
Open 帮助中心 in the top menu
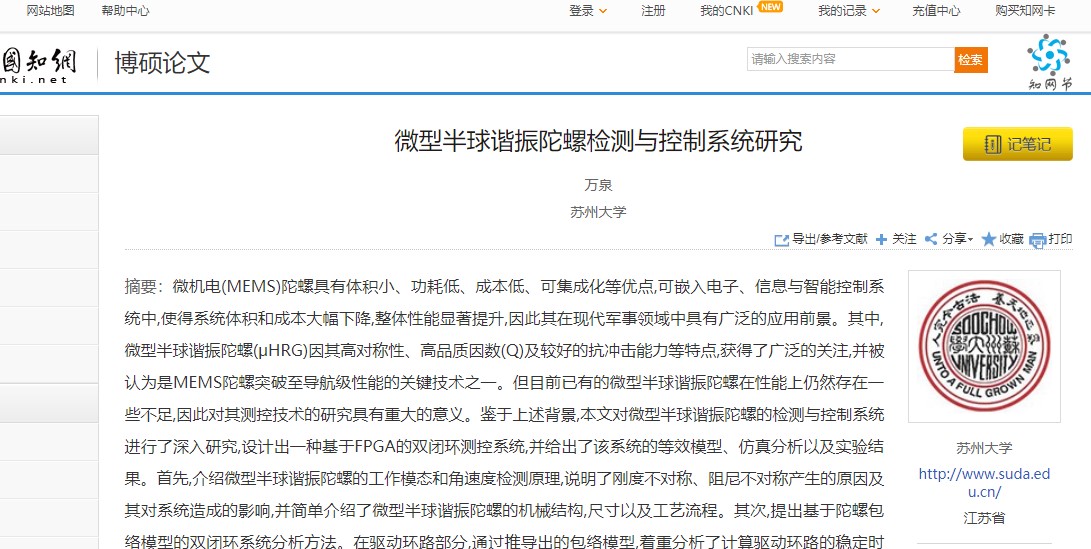click(x=125, y=11)
